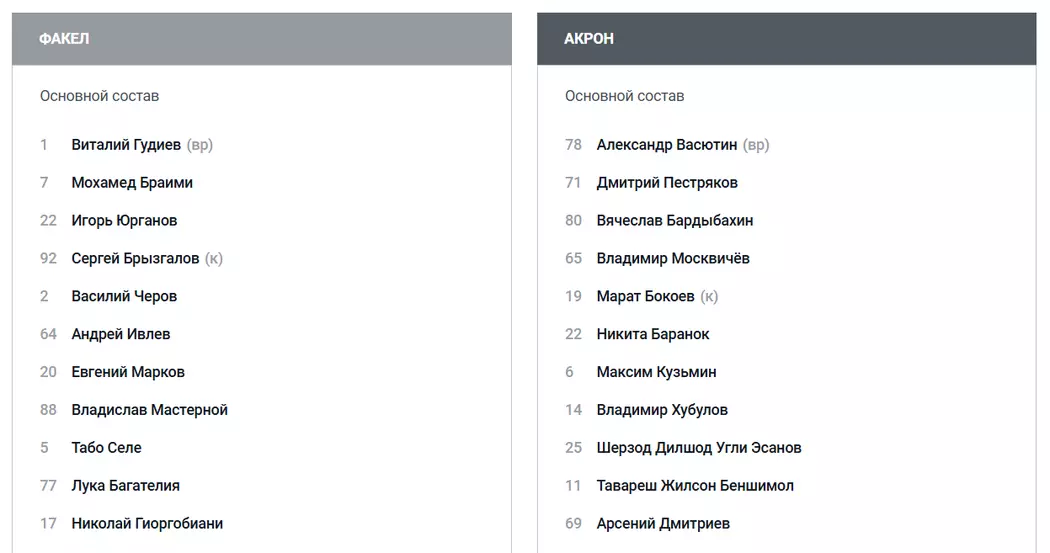Click the АКРОН team header
Viewport: 1050px width, 553px height.
[x=589, y=39]
